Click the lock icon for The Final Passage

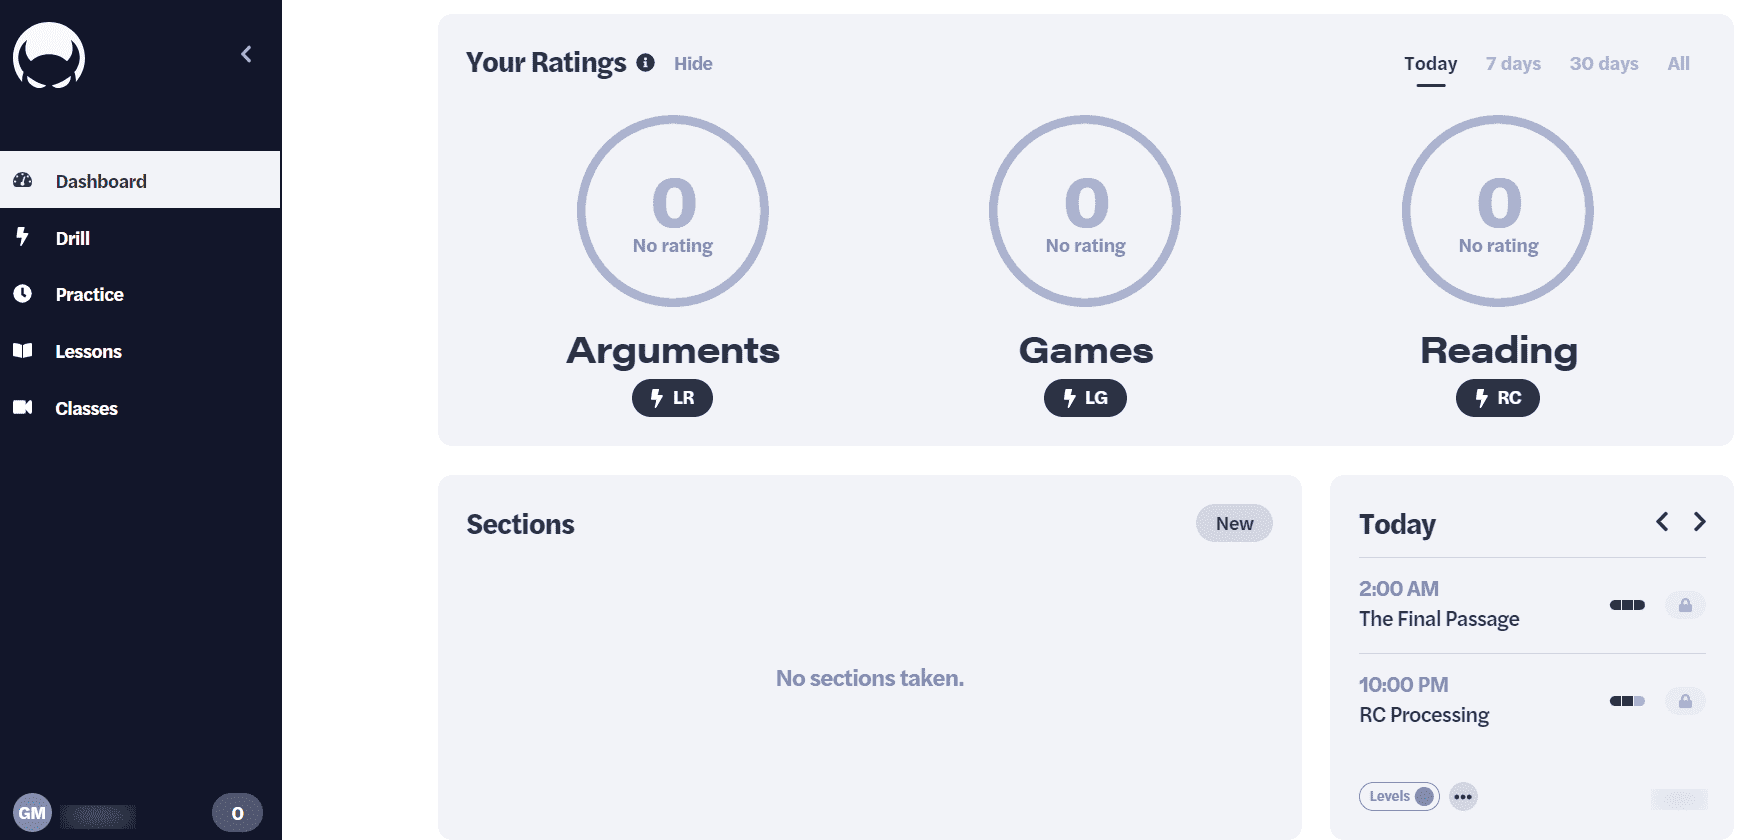click(1685, 605)
